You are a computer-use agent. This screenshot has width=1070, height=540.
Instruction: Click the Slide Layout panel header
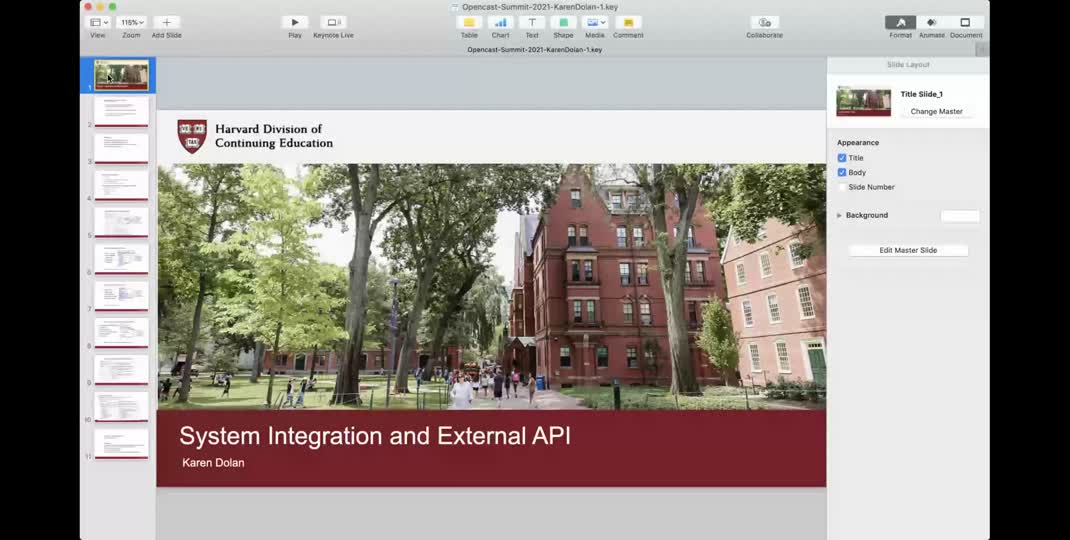908,64
